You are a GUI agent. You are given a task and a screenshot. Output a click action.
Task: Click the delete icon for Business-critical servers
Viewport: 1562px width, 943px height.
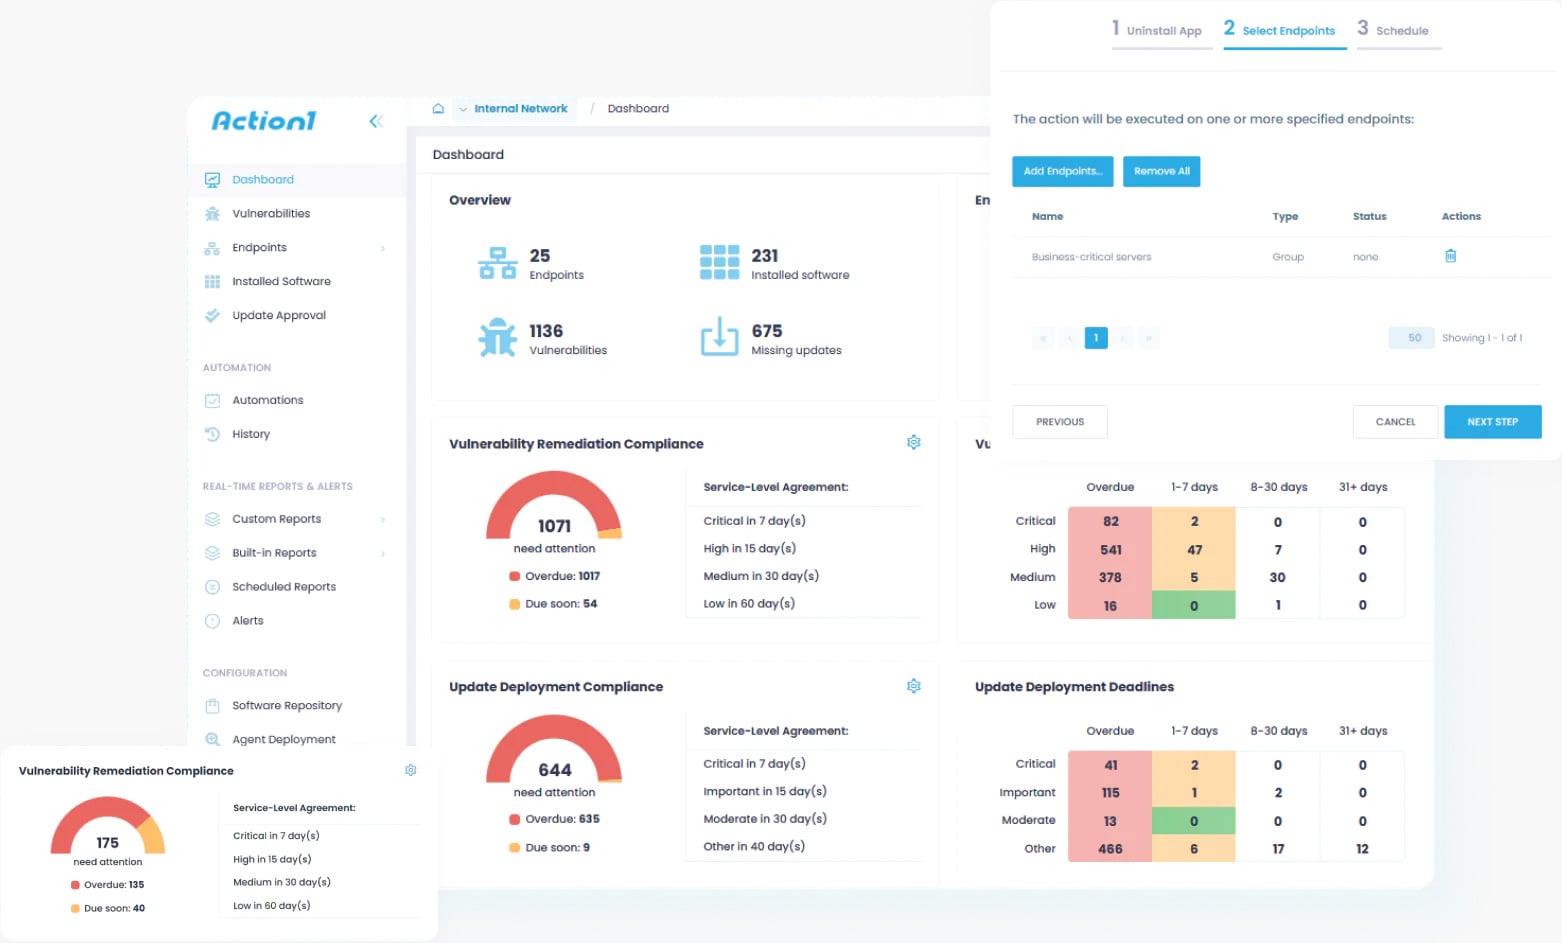coord(1451,256)
